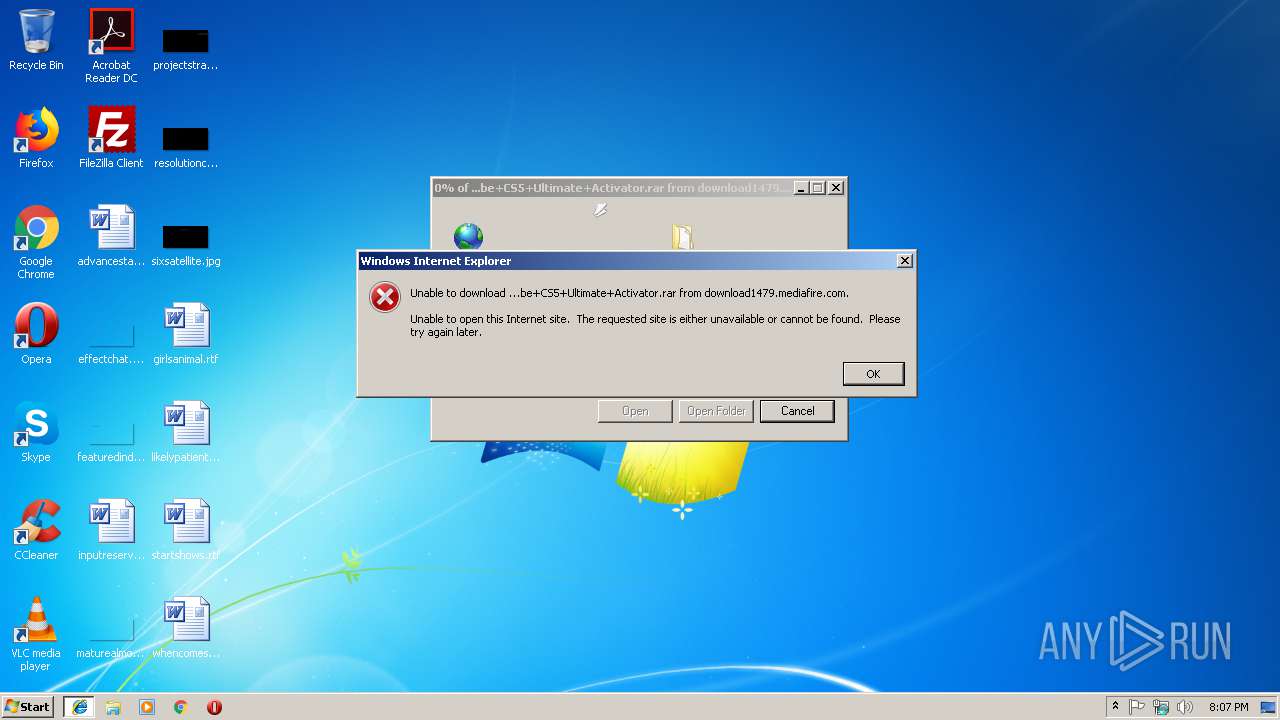Close the download progress window
The width and height of the screenshot is (1280, 720).
pyautogui.click(x=837, y=188)
